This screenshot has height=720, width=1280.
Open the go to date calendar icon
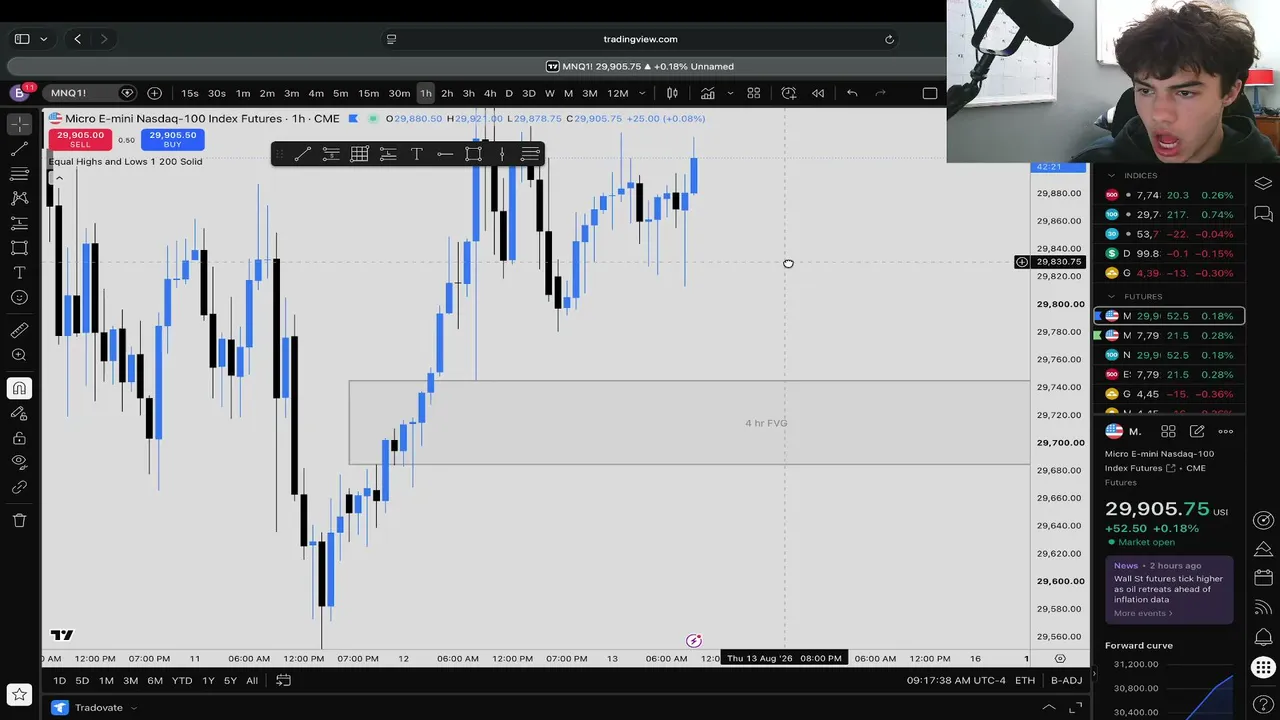point(283,681)
